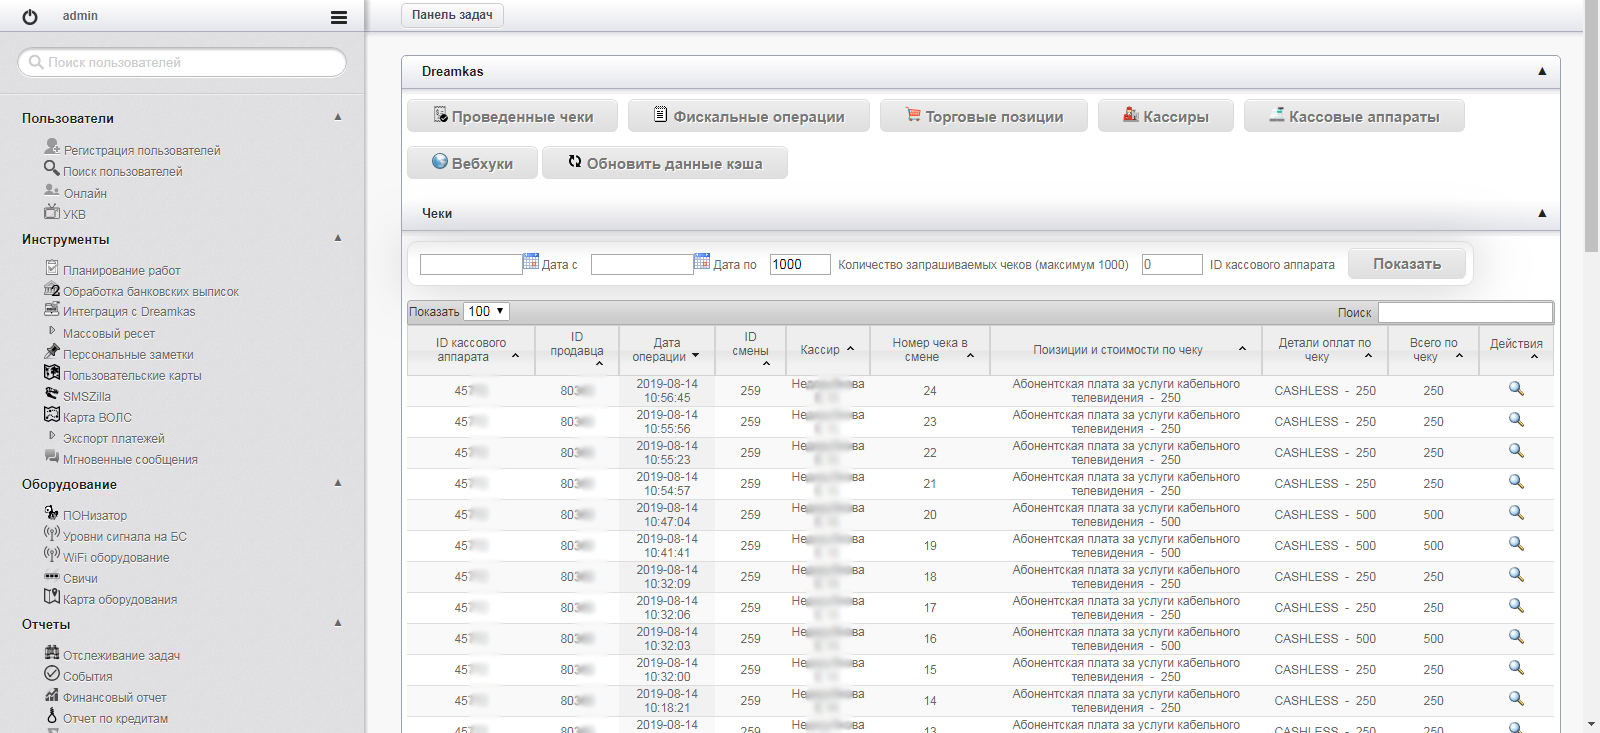Click magnifier icon for receipt number 24
Viewport: 1600px width, 733px height.
tap(1516, 389)
